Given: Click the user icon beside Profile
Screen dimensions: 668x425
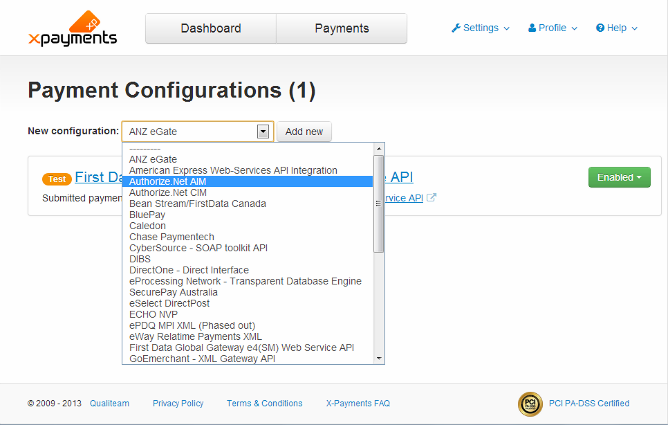Looking at the screenshot, I should (x=532, y=28).
